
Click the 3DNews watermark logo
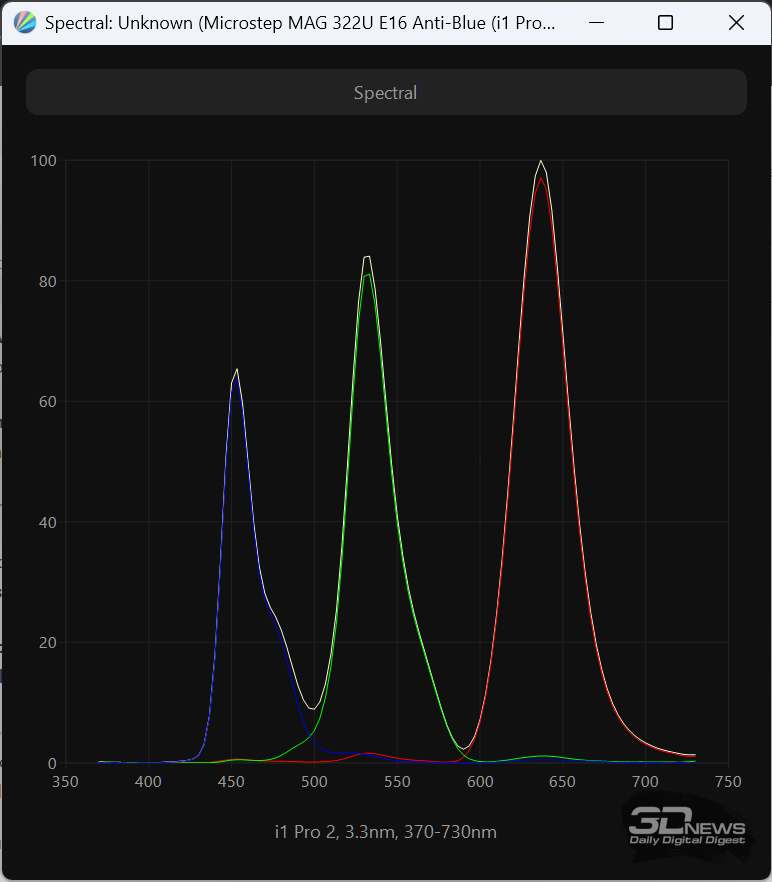686,828
